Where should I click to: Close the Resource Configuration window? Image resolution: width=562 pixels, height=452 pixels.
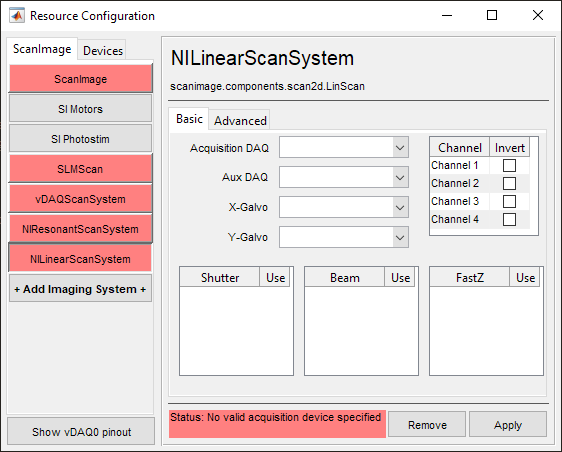point(538,15)
